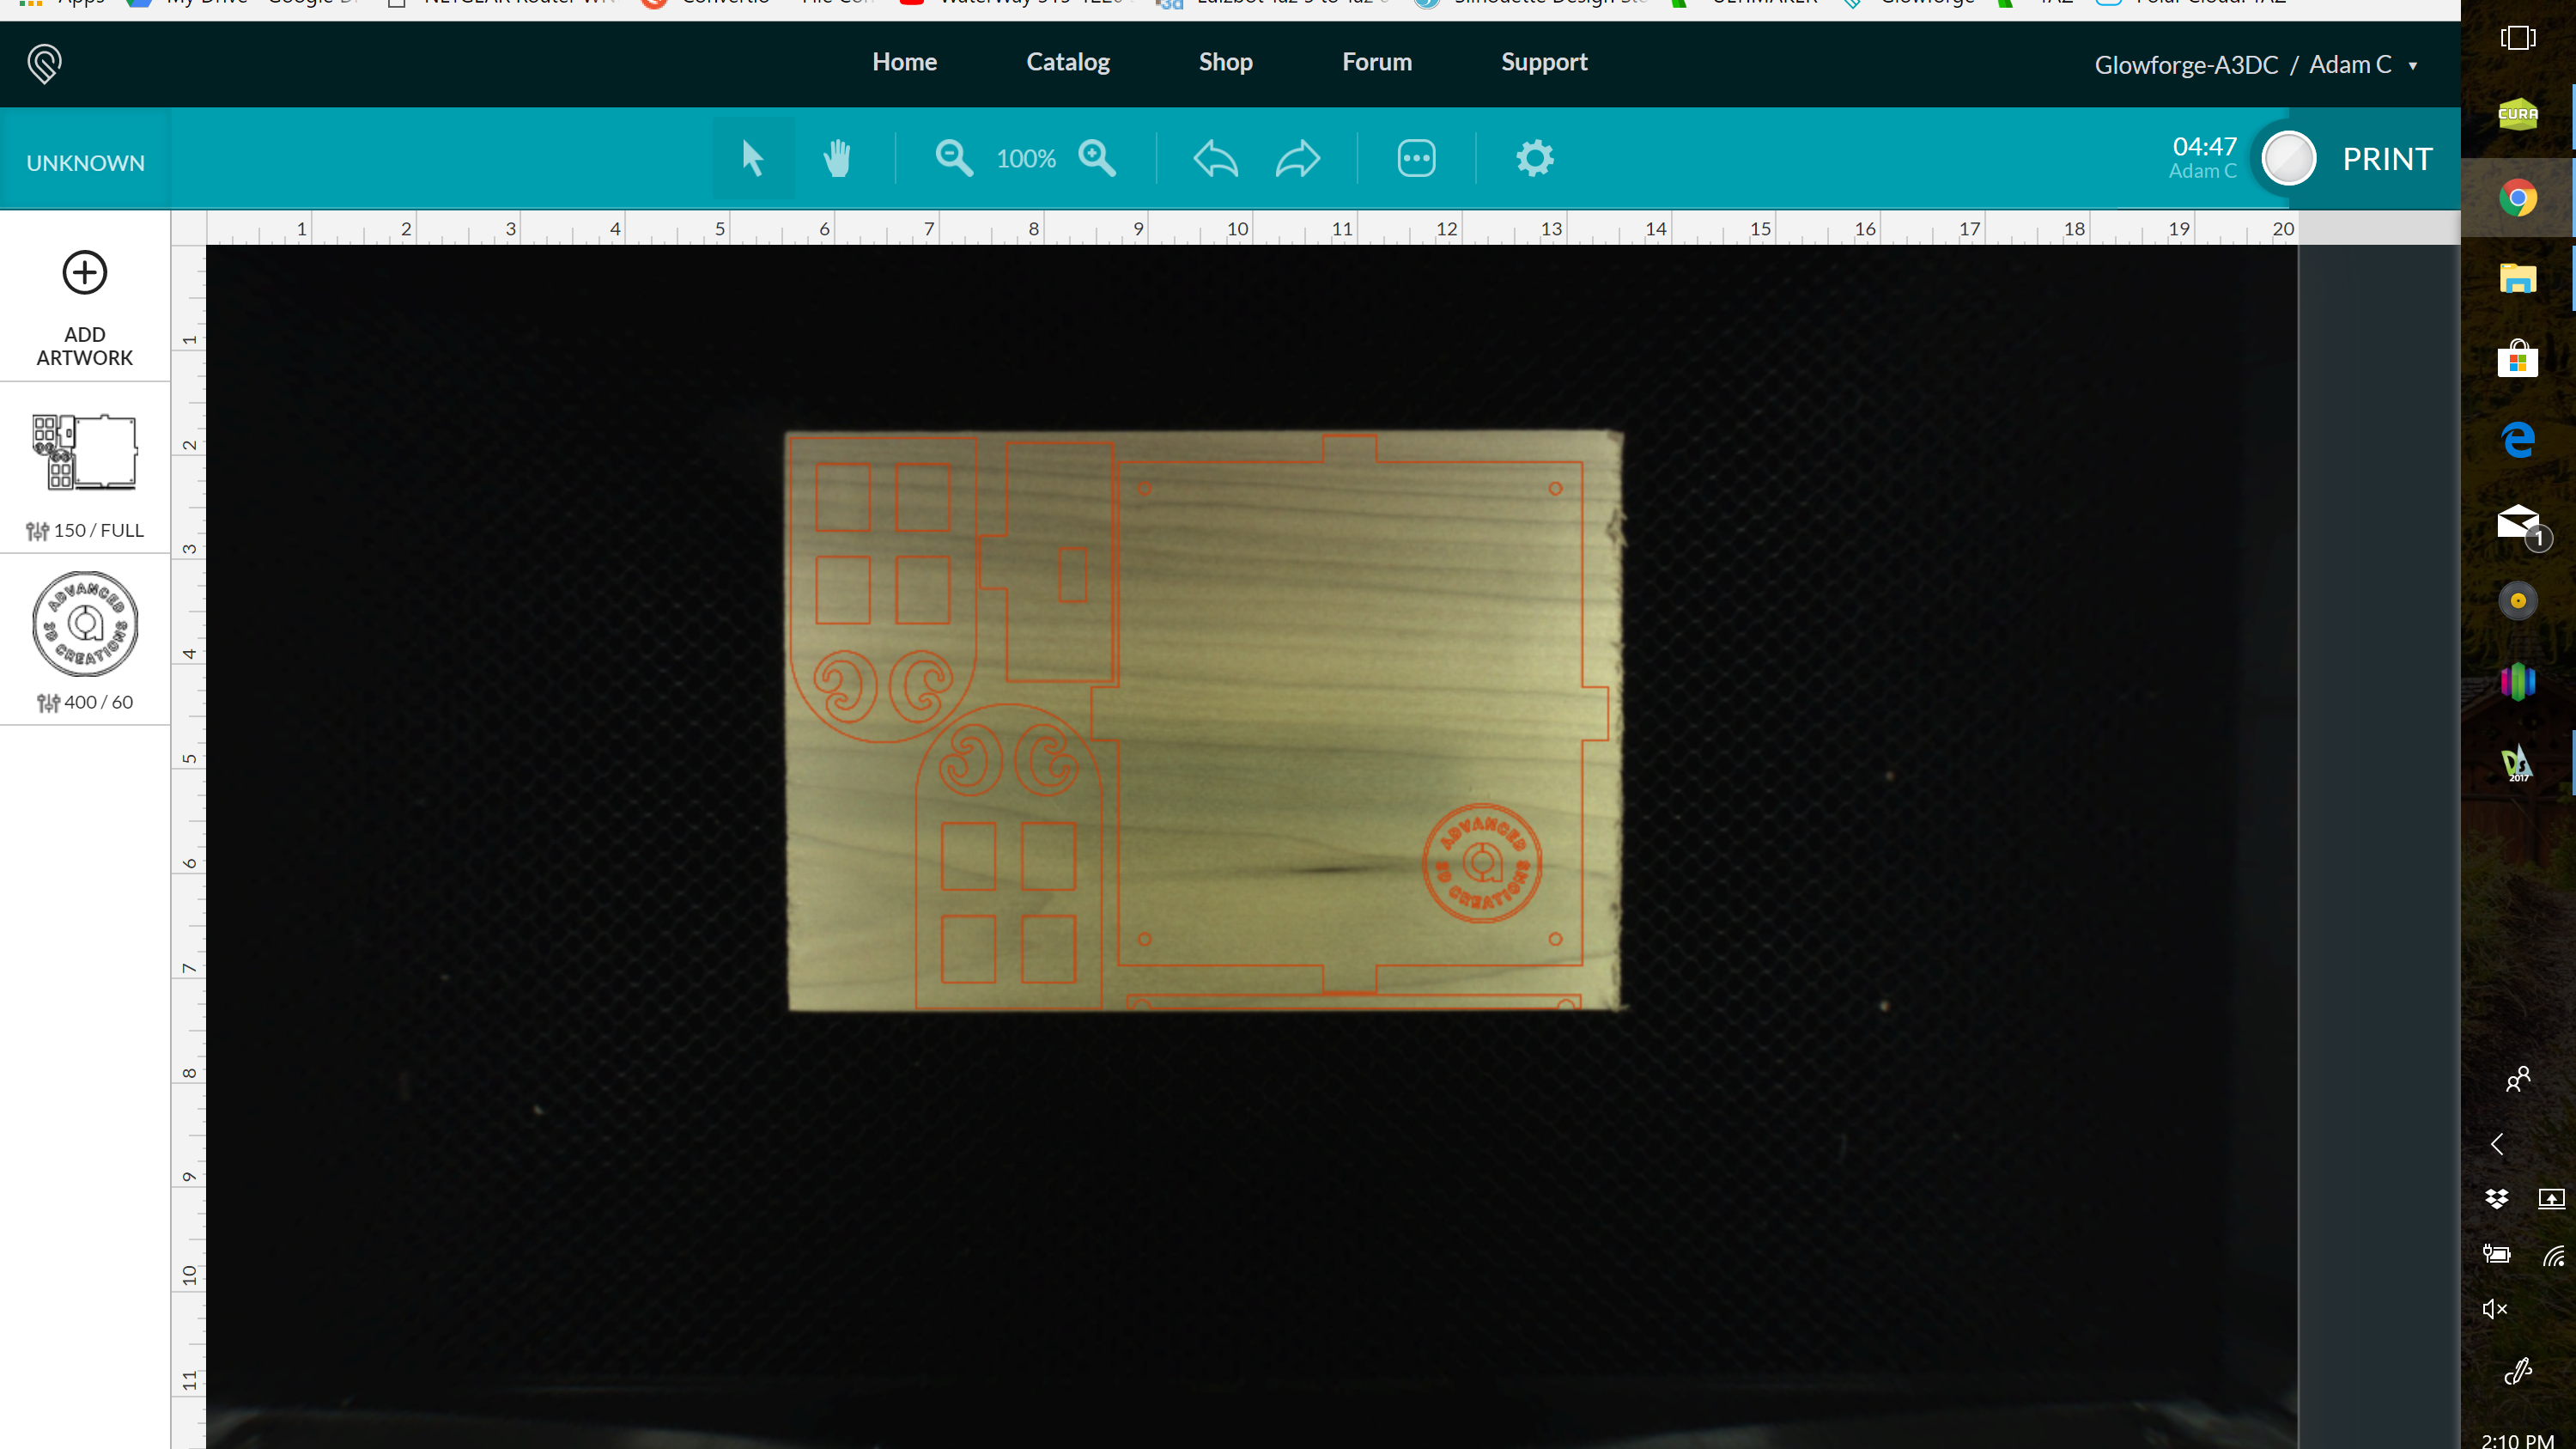The image size is (2576, 1449).
Task: Open Task View from the taskbar
Action: pyautogui.click(x=2517, y=38)
